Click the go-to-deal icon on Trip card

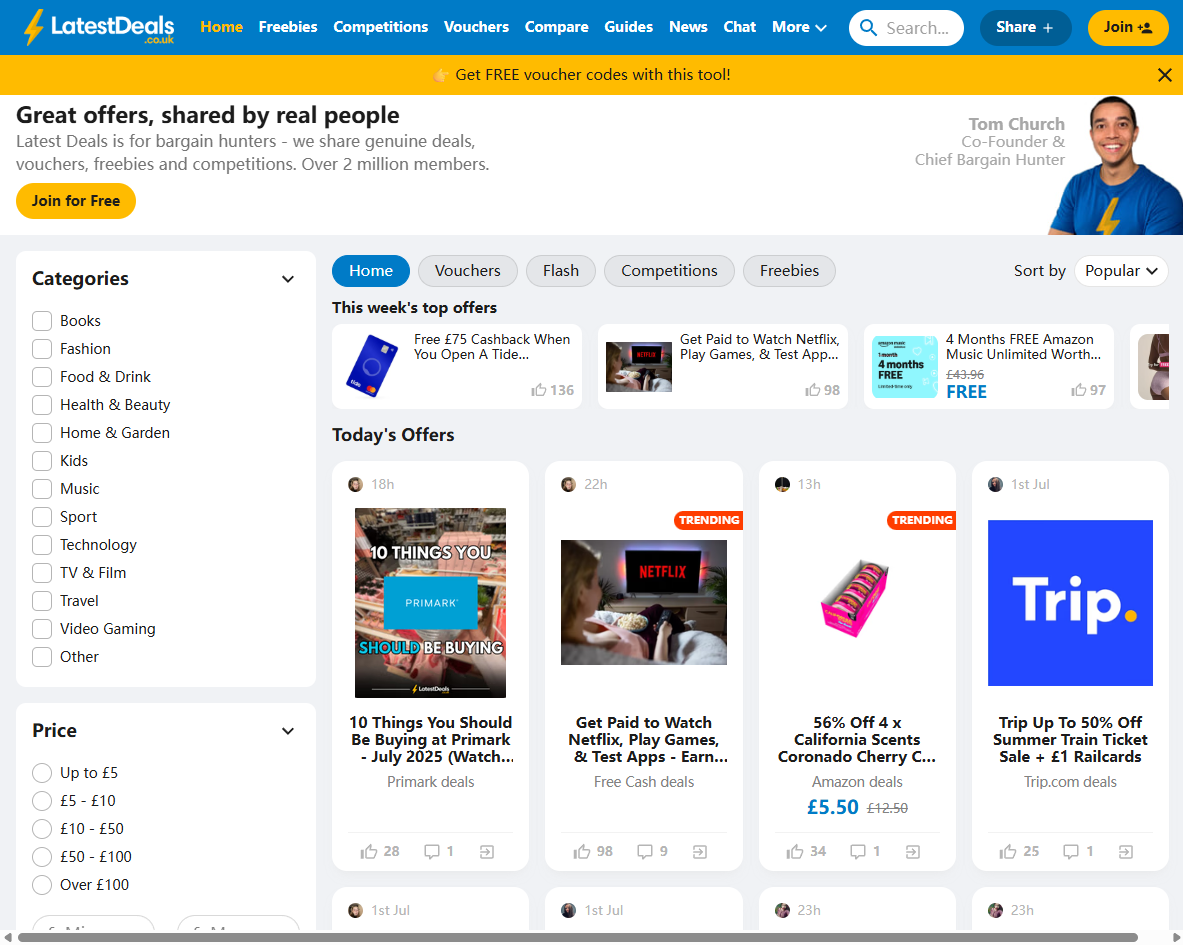[x=1126, y=852]
